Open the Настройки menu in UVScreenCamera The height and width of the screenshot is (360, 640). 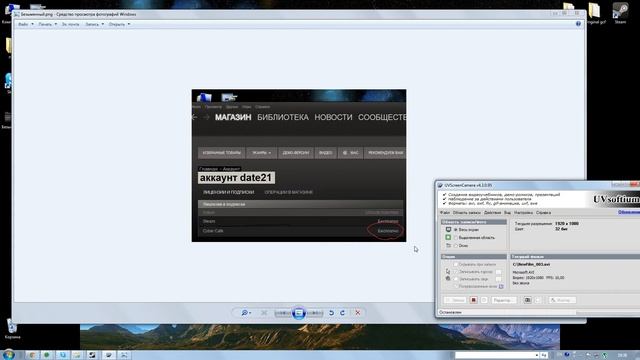coord(523,213)
